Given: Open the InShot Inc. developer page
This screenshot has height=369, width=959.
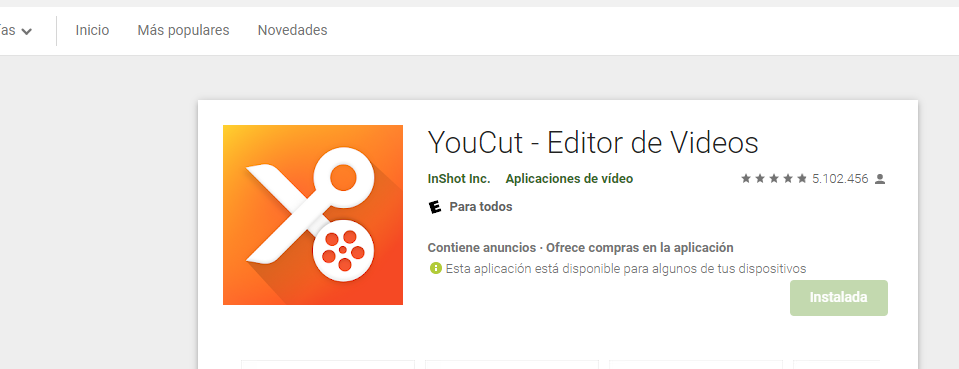Looking at the screenshot, I should point(459,179).
